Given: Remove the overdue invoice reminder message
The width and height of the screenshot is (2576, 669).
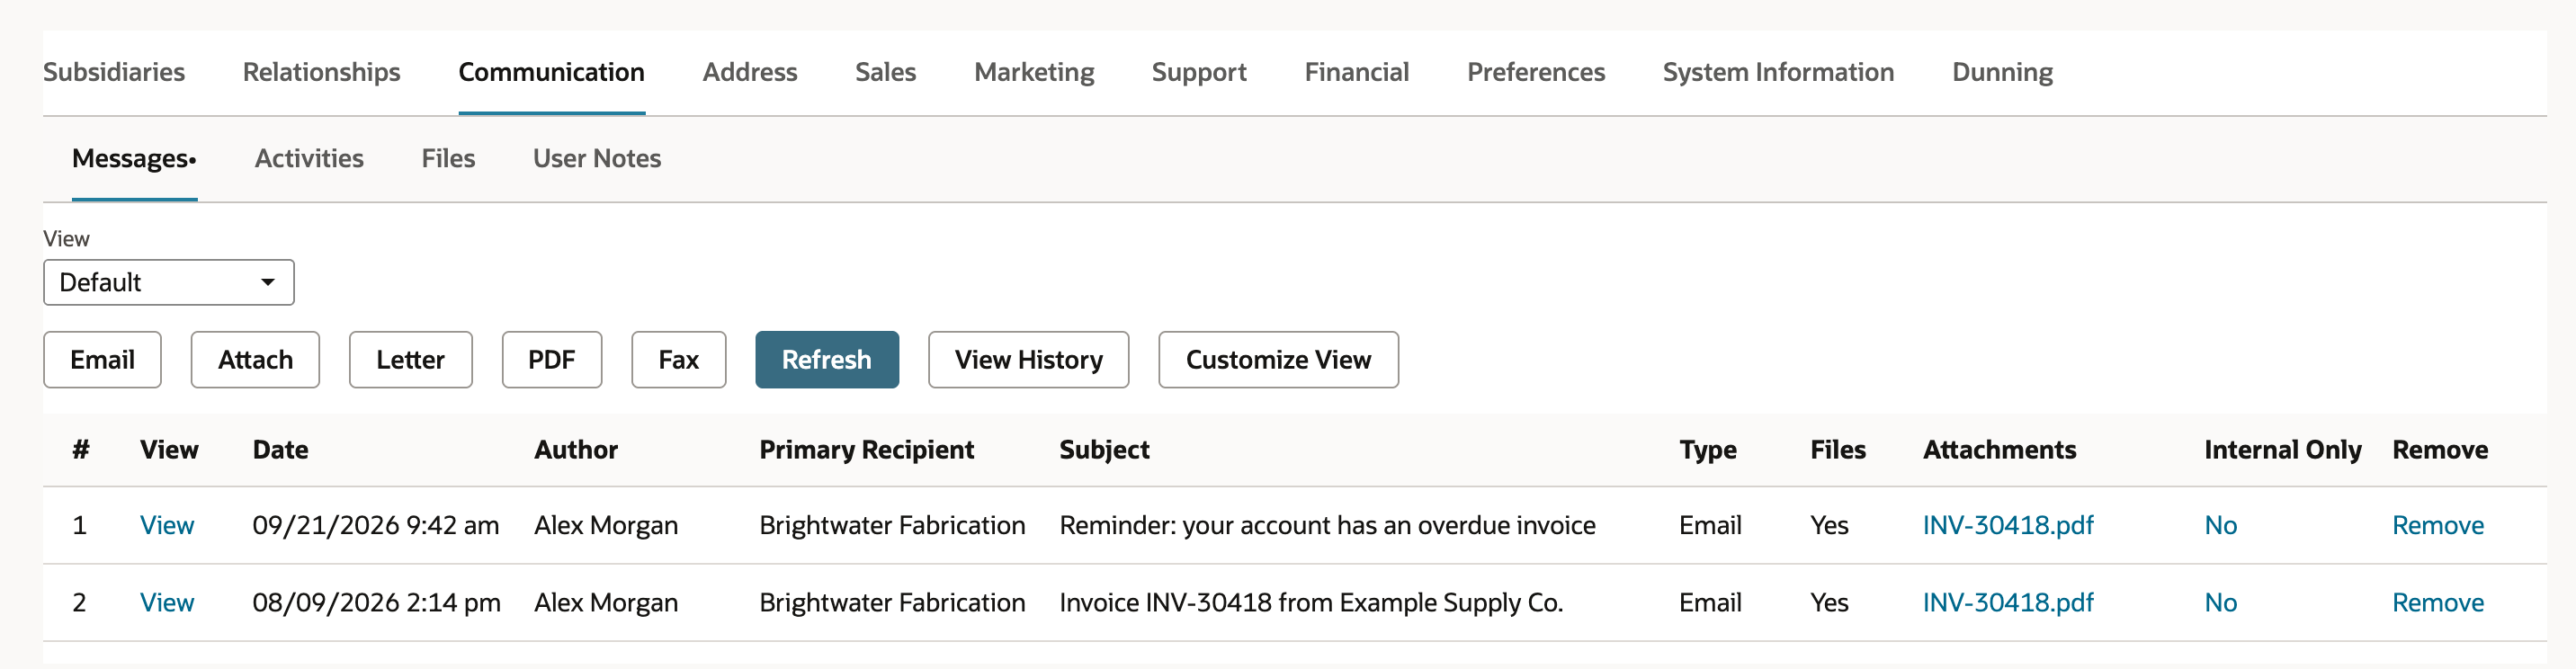Looking at the screenshot, I should pyautogui.click(x=2437, y=525).
